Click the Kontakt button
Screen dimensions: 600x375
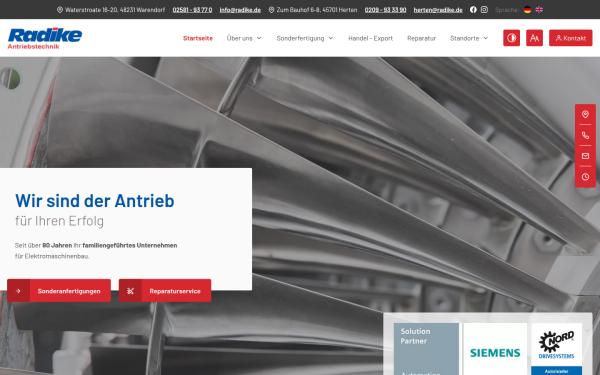571,38
